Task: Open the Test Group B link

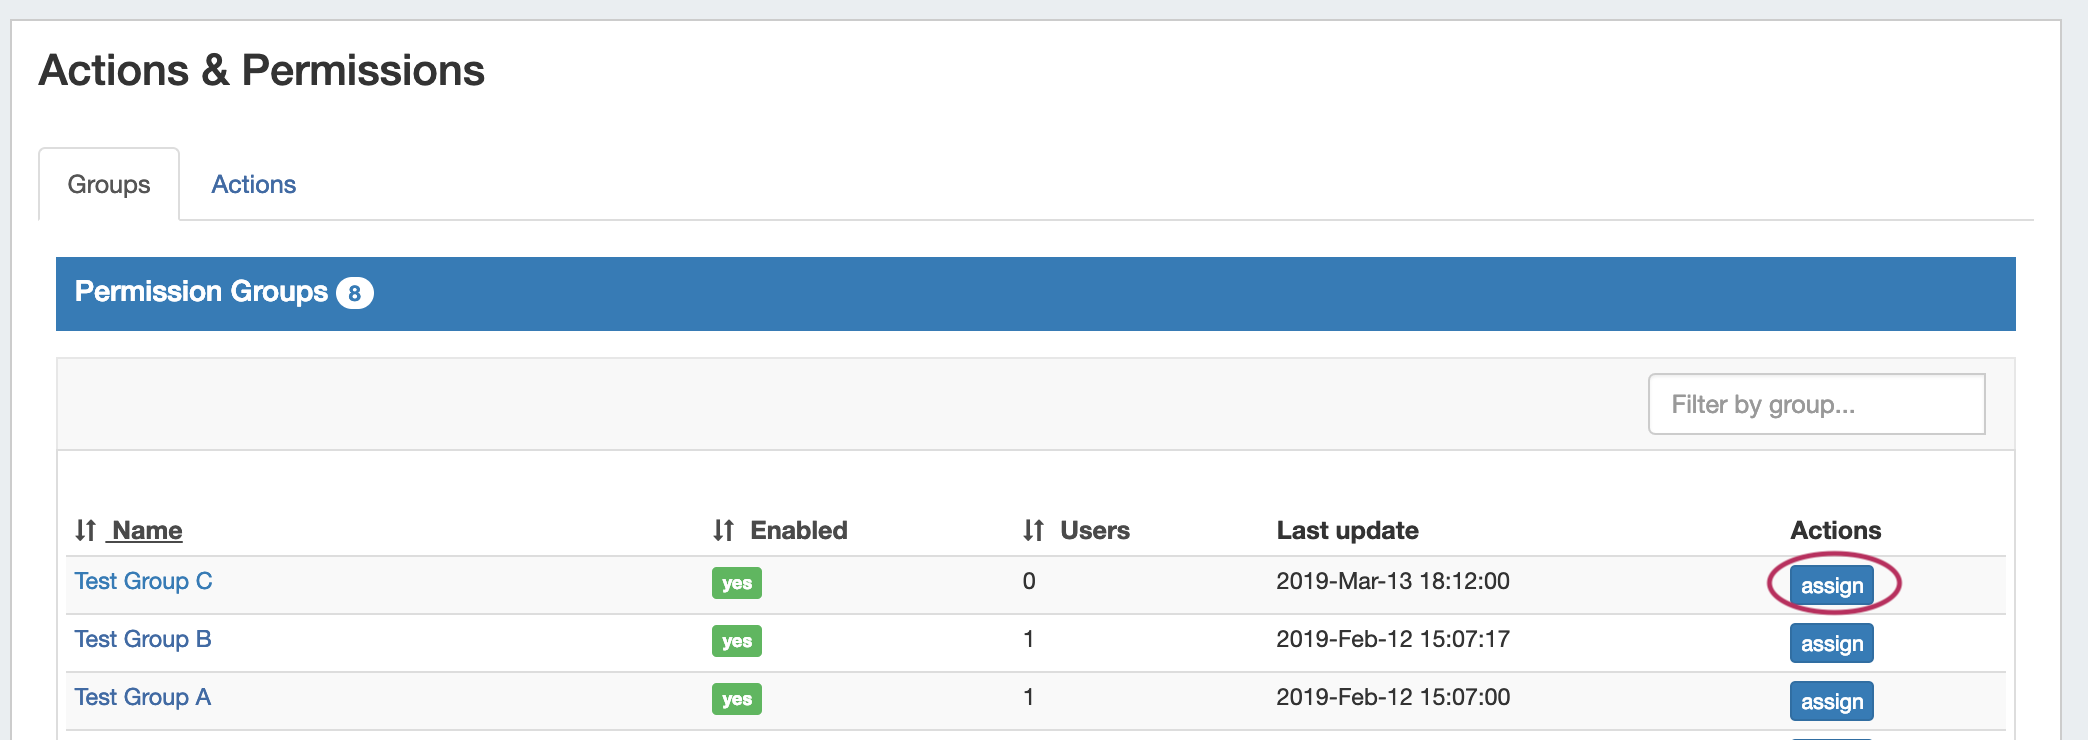Action: (x=143, y=639)
